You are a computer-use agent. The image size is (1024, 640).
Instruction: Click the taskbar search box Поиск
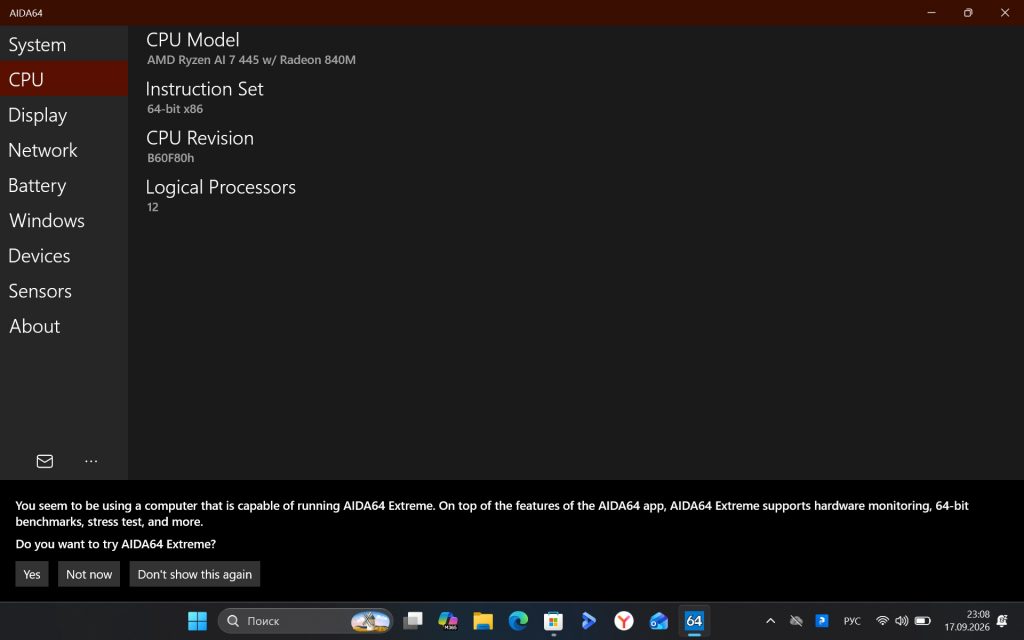pos(306,621)
